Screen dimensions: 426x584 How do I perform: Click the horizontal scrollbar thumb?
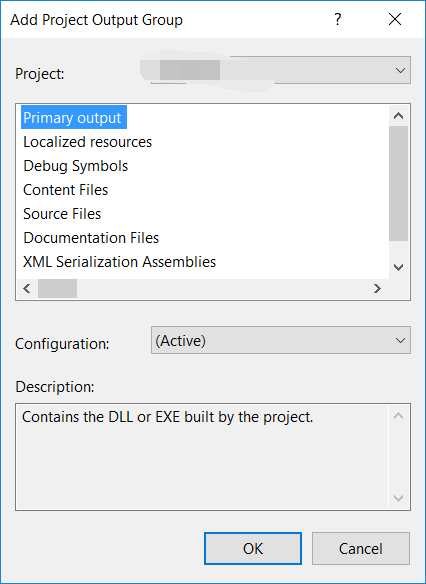[x=57, y=288]
